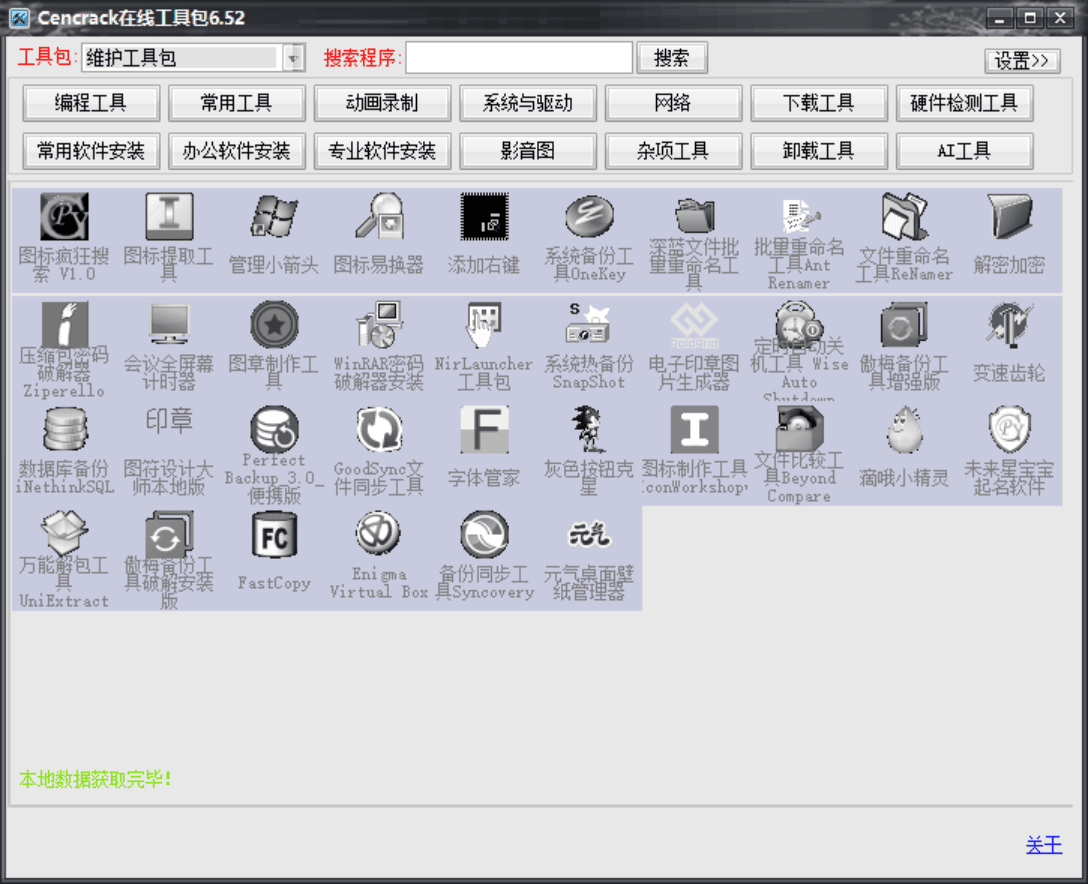Screen dimensions: 1088x884
Task: Open the 字体管家 font manager
Action: (x=484, y=429)
